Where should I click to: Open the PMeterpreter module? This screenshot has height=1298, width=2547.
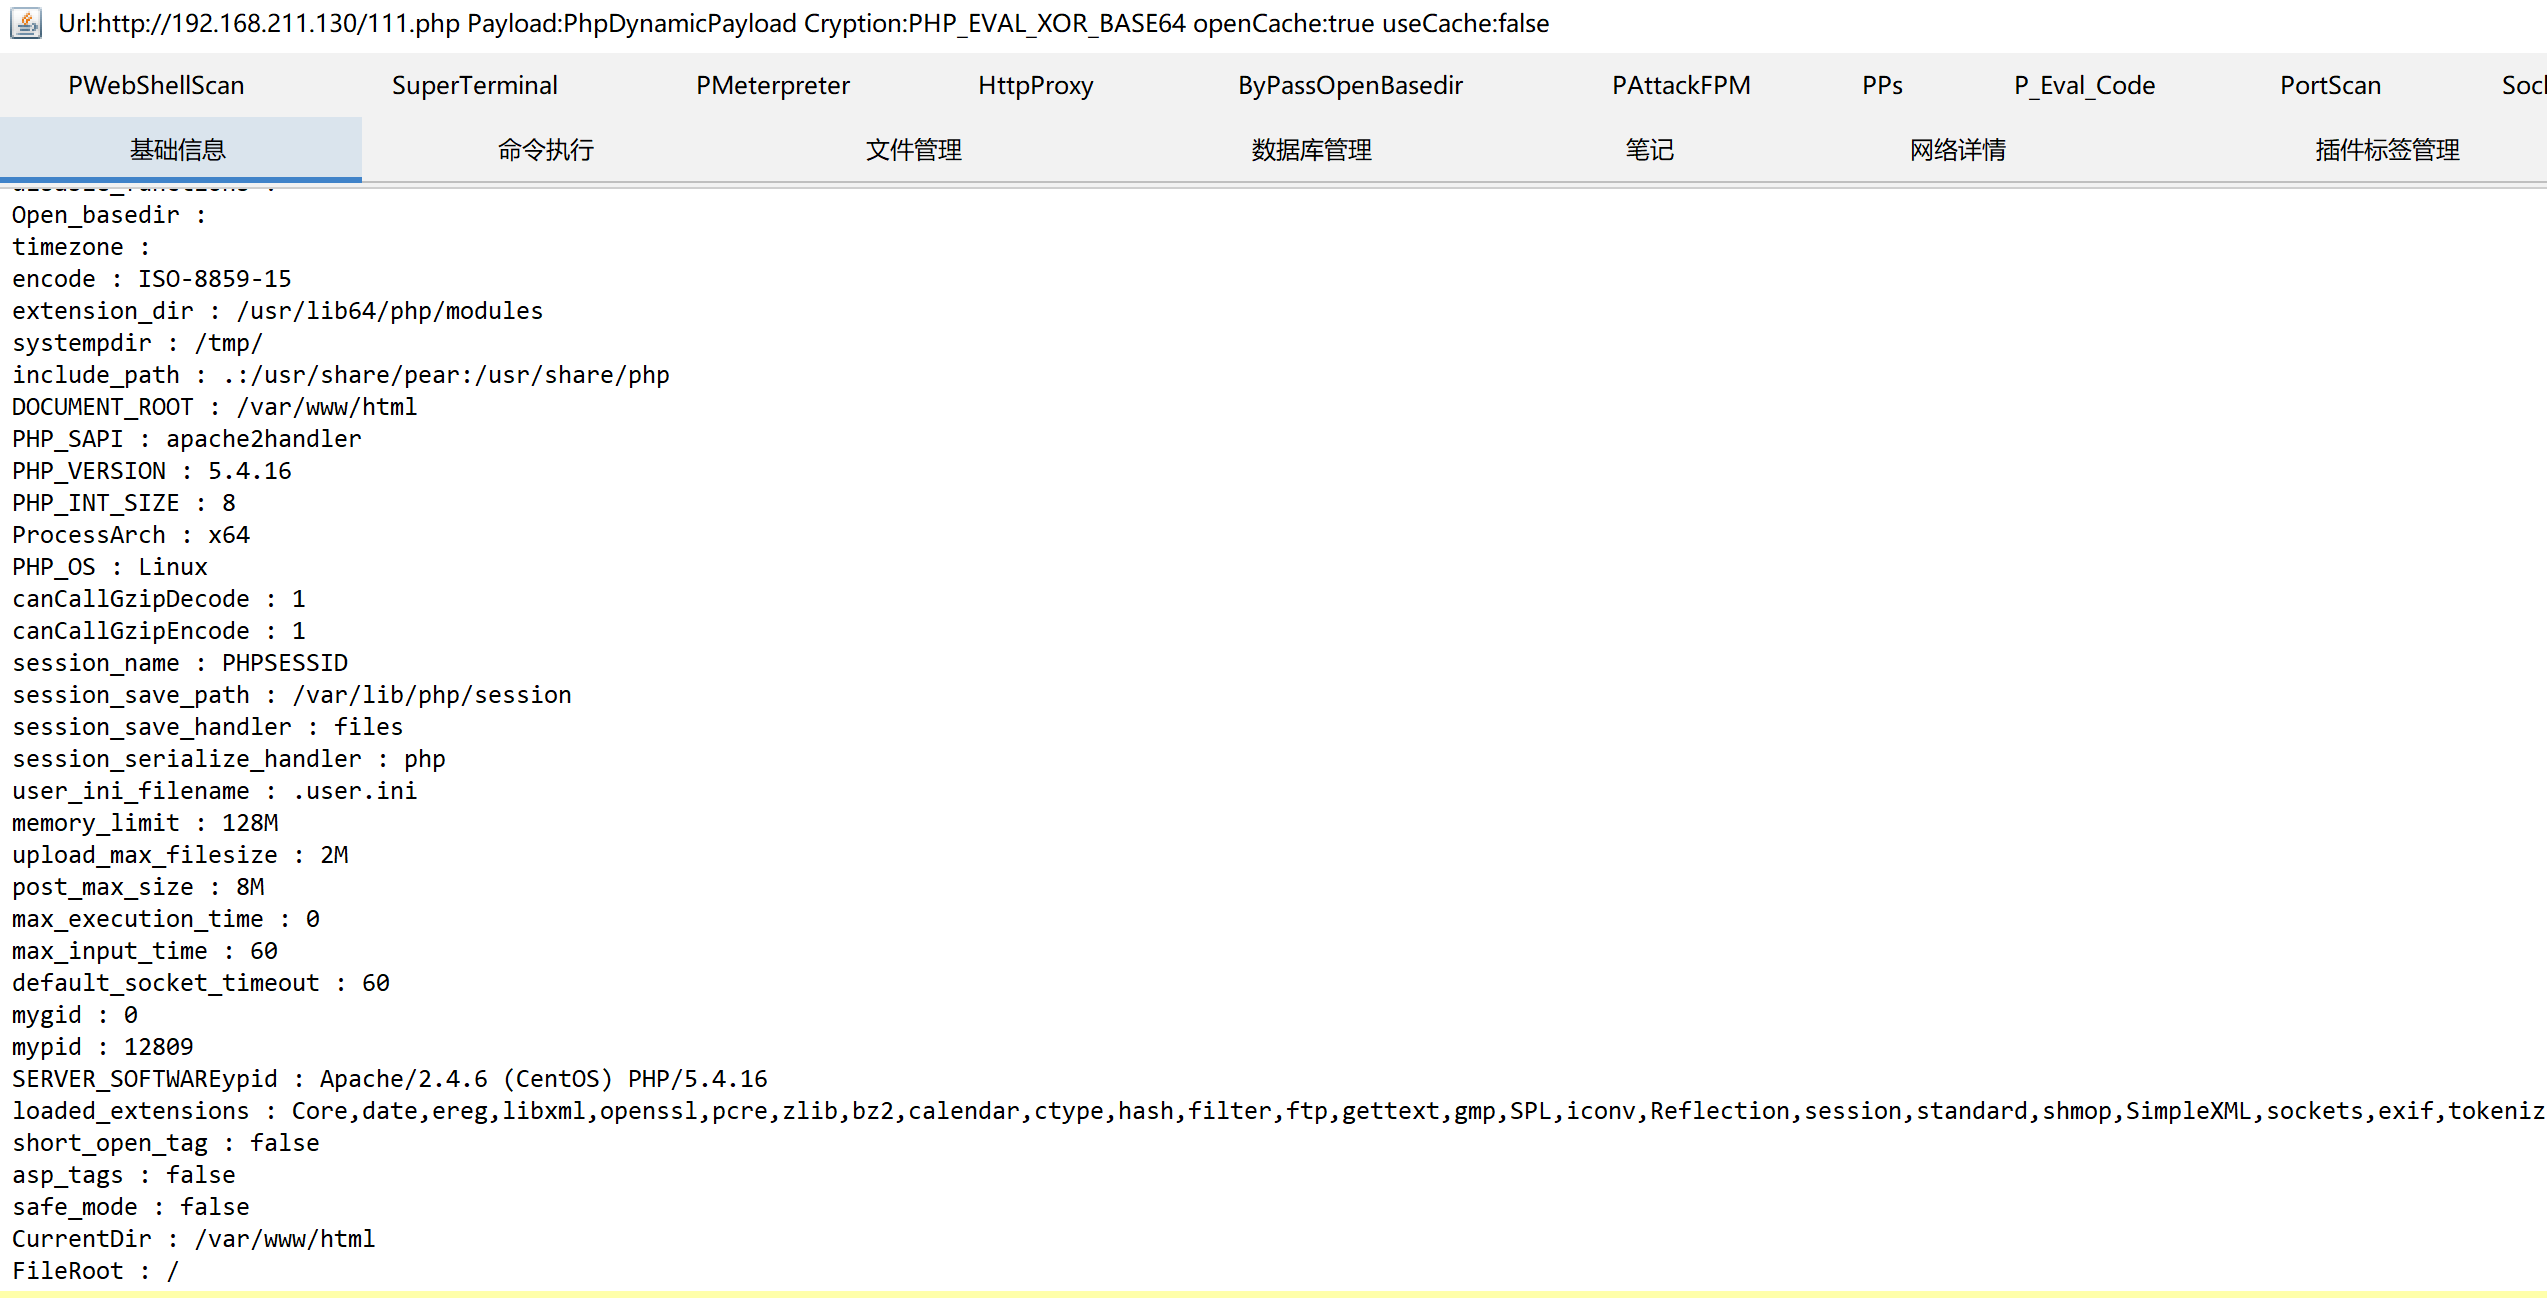tap(772, 85)
